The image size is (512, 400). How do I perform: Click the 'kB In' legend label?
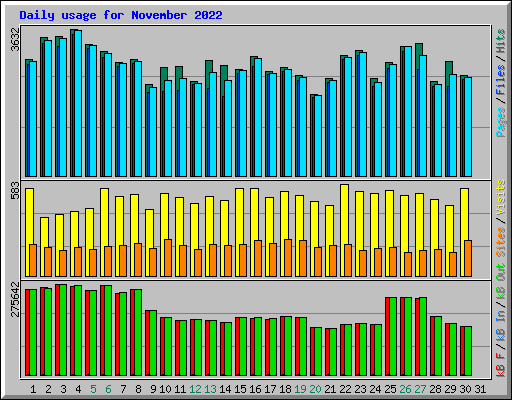(x=501, y=326)
